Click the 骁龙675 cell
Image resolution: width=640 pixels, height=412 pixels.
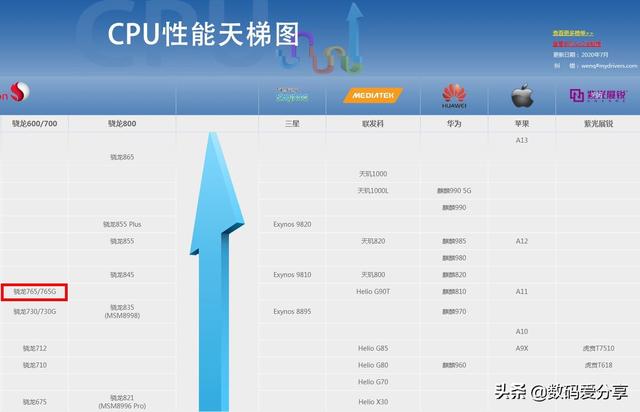pyautogui.click(x=34, y=402)
